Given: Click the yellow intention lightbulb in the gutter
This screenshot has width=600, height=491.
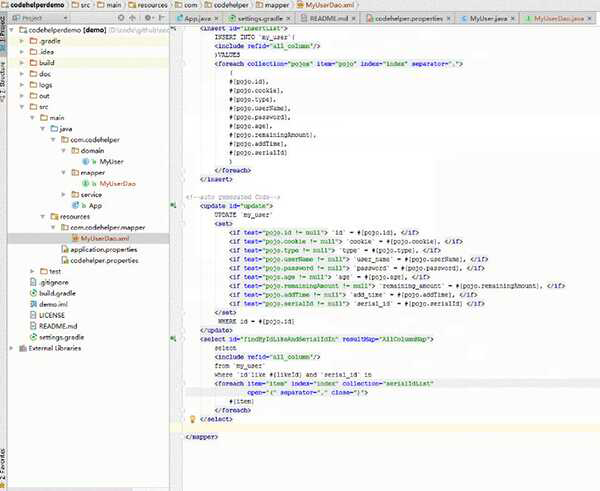Looking at the screenshot, I should click(192, 418).
